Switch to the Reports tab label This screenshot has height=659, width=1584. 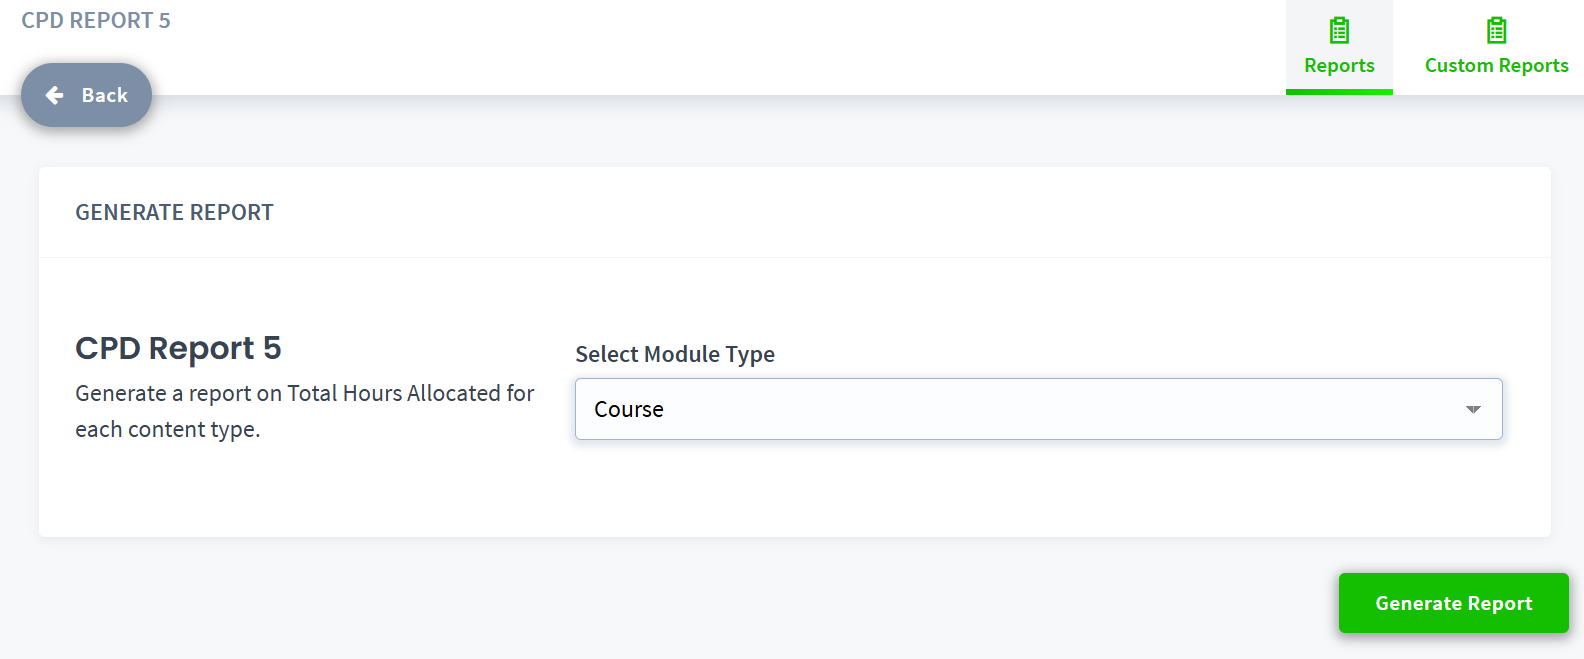point(1339,66)
